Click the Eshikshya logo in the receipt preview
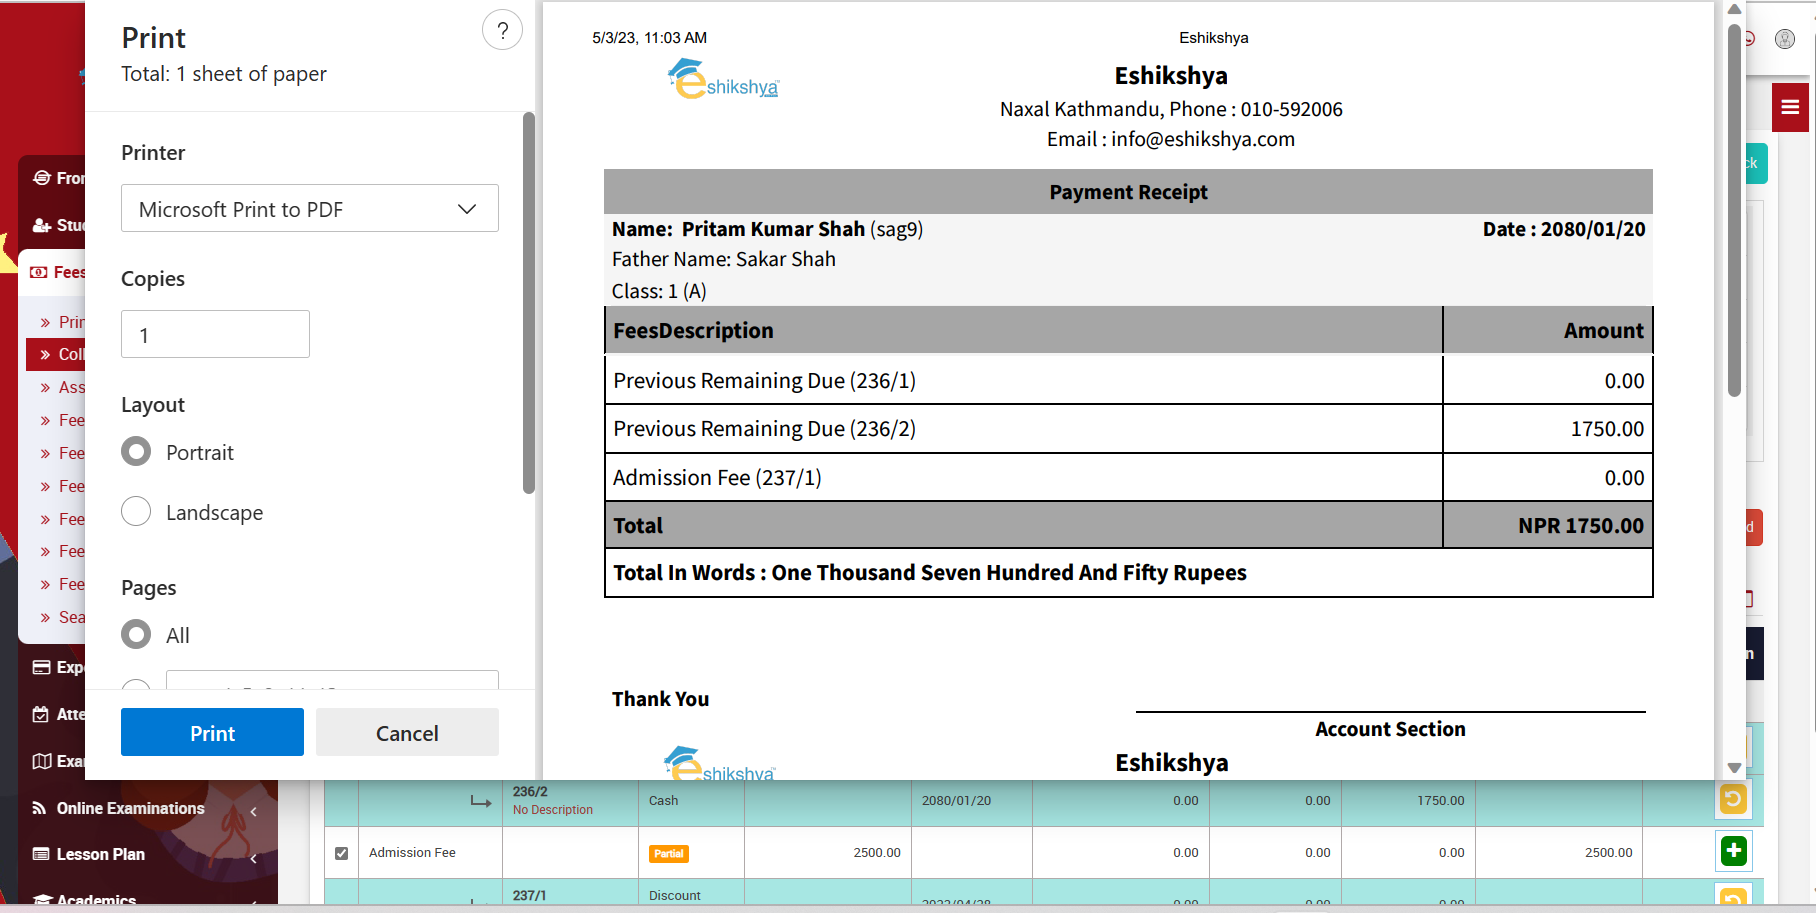Screen dimensions: 1816x913 point(722,80)
